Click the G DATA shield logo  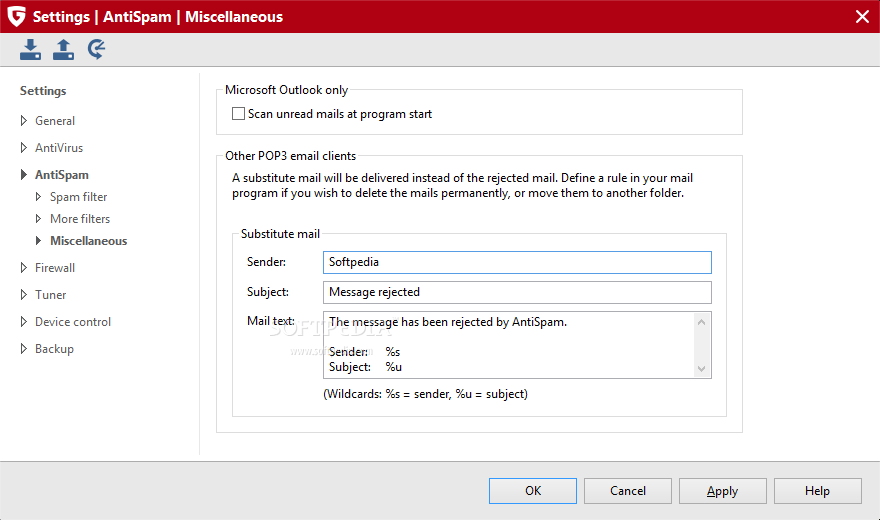(16, 16)
